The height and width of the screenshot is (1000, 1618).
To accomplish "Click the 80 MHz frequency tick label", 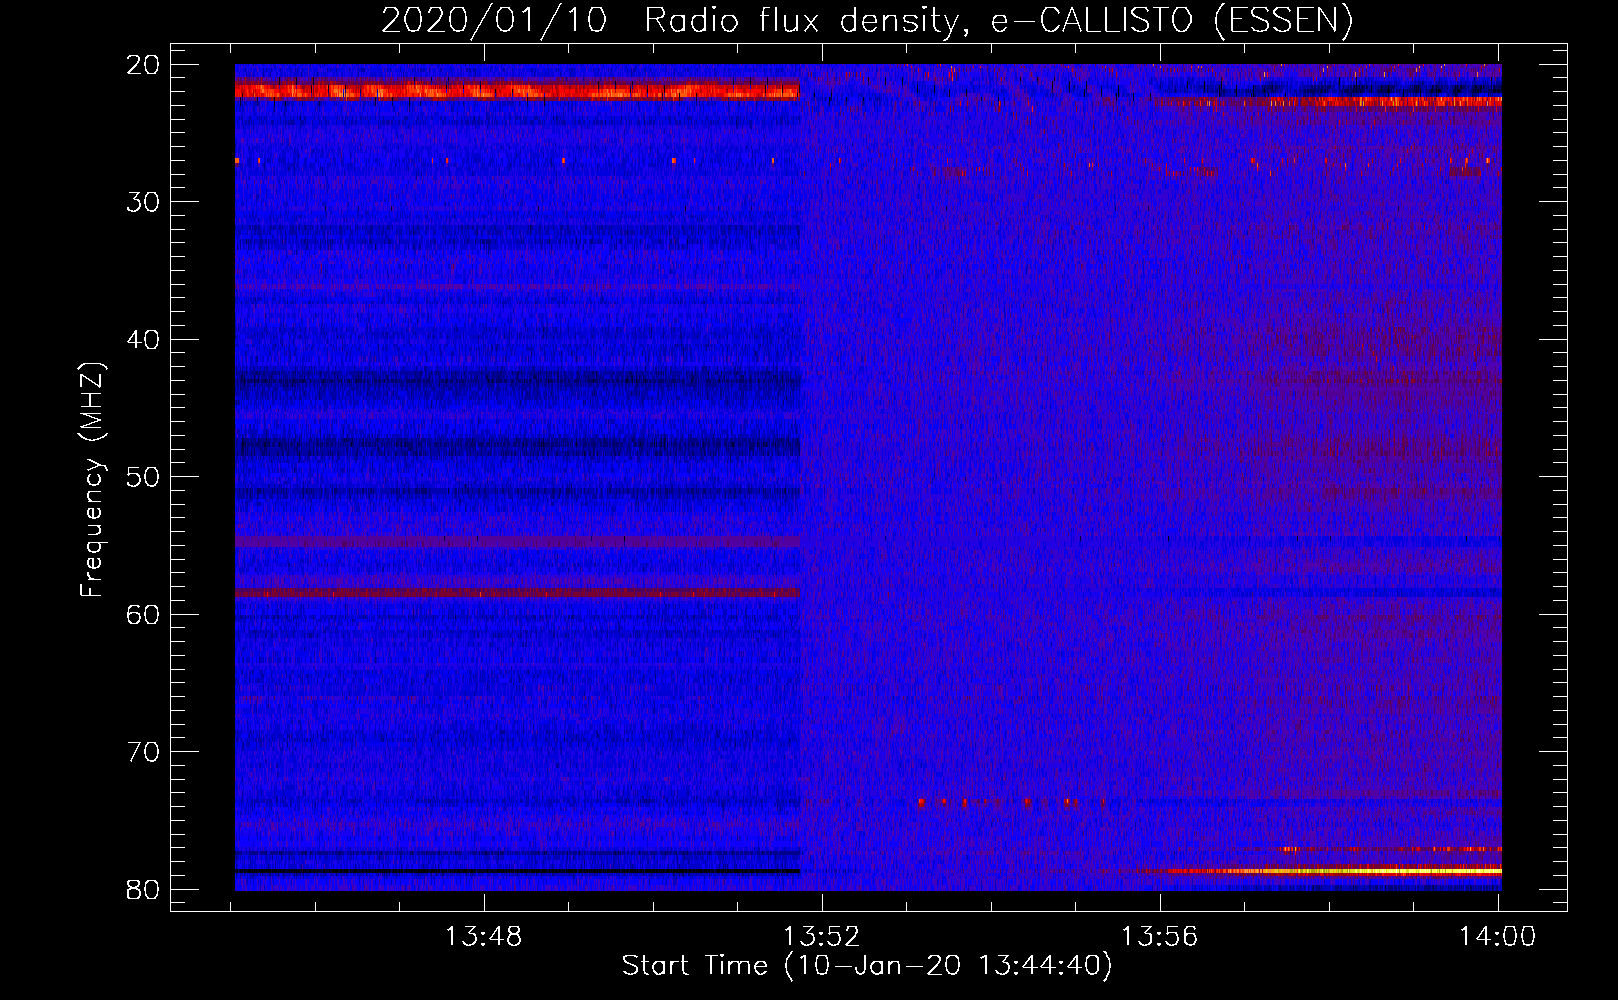I will click(144, 890).
